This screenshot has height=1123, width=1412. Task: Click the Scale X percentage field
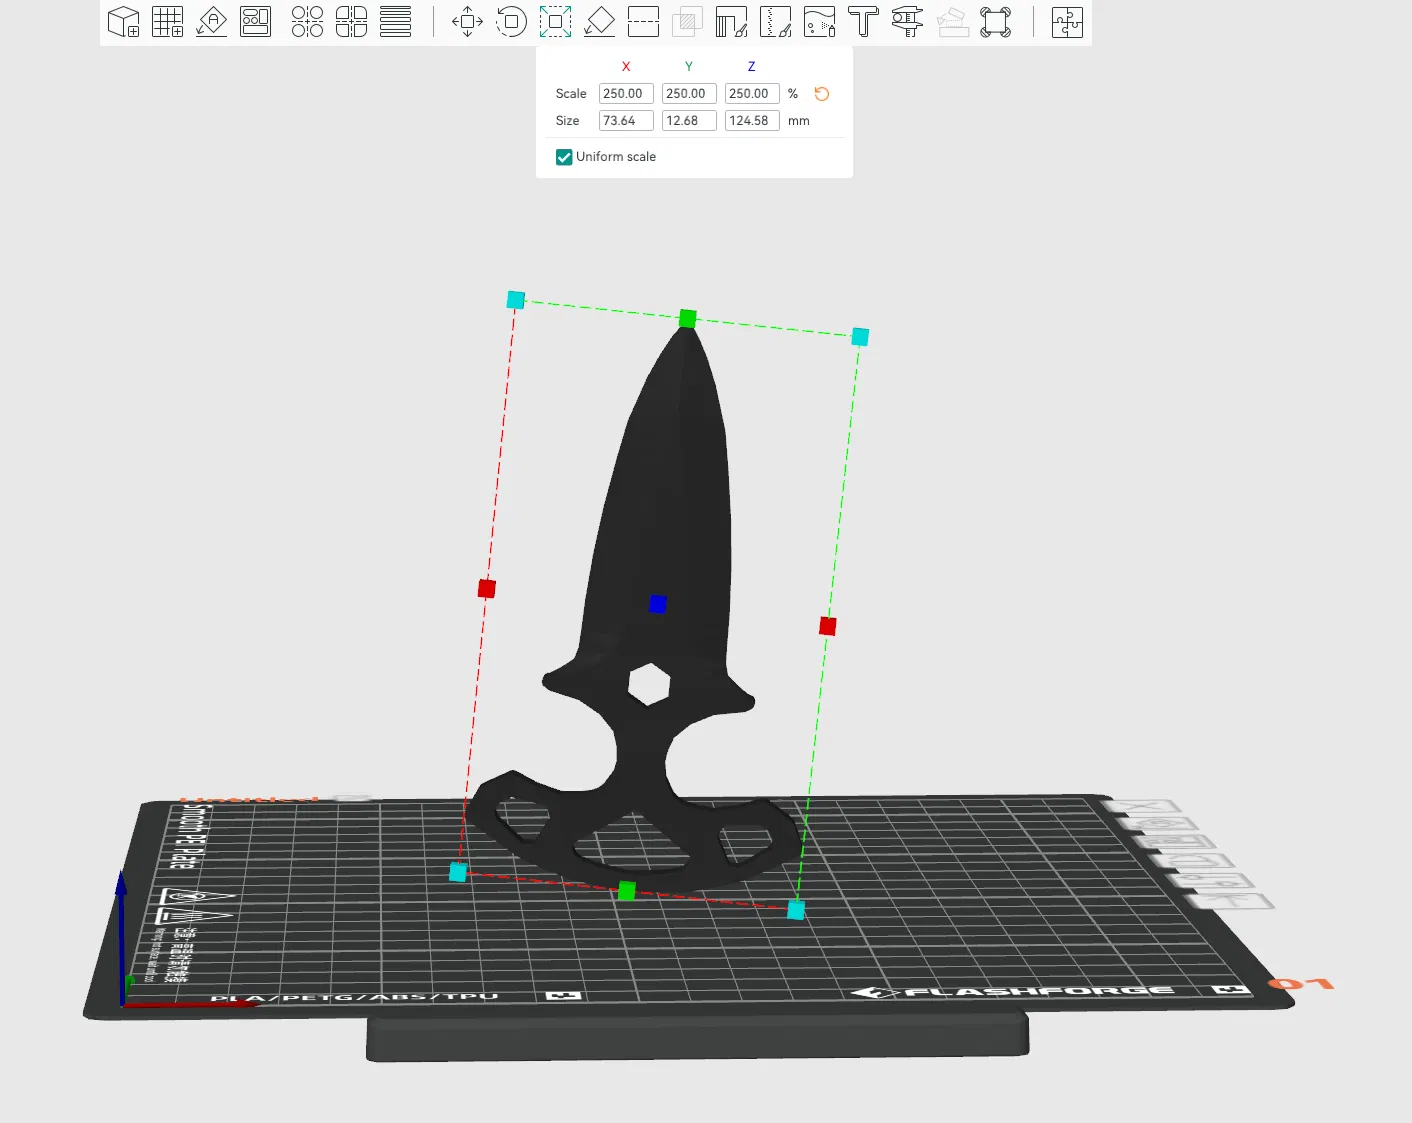point(626,94)
